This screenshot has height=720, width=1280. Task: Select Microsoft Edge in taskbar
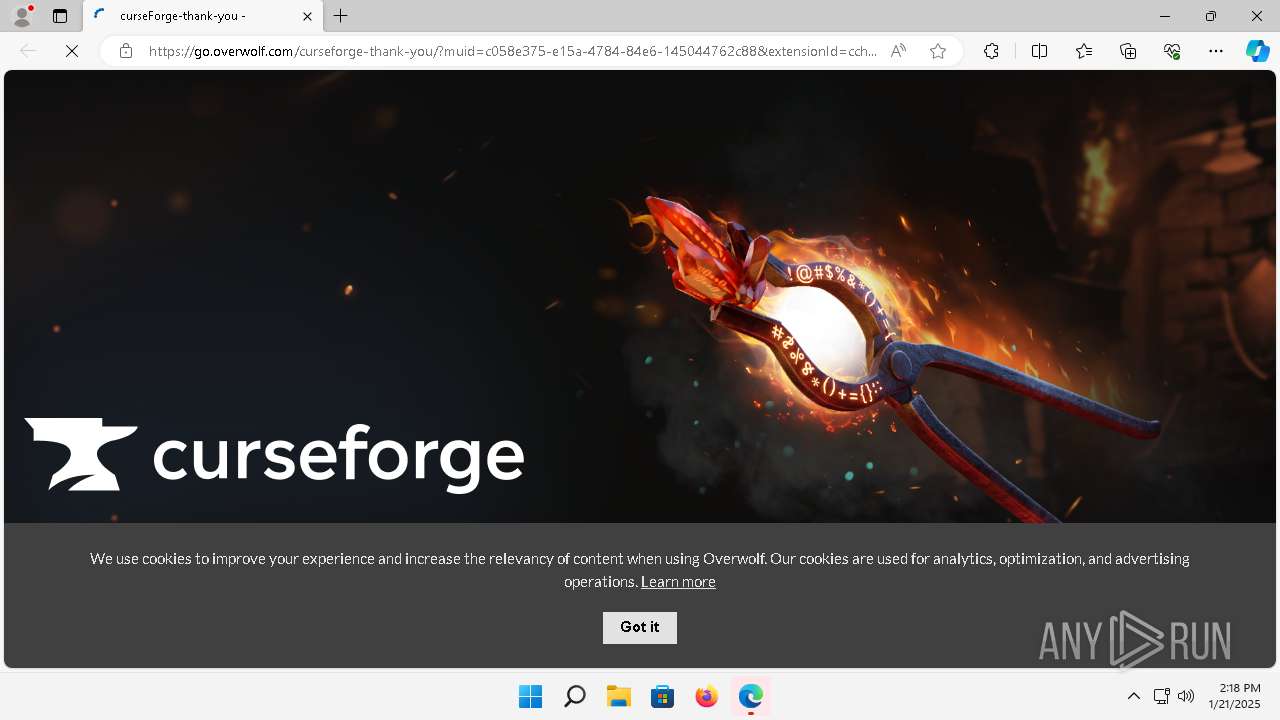[x=750, y=696]
